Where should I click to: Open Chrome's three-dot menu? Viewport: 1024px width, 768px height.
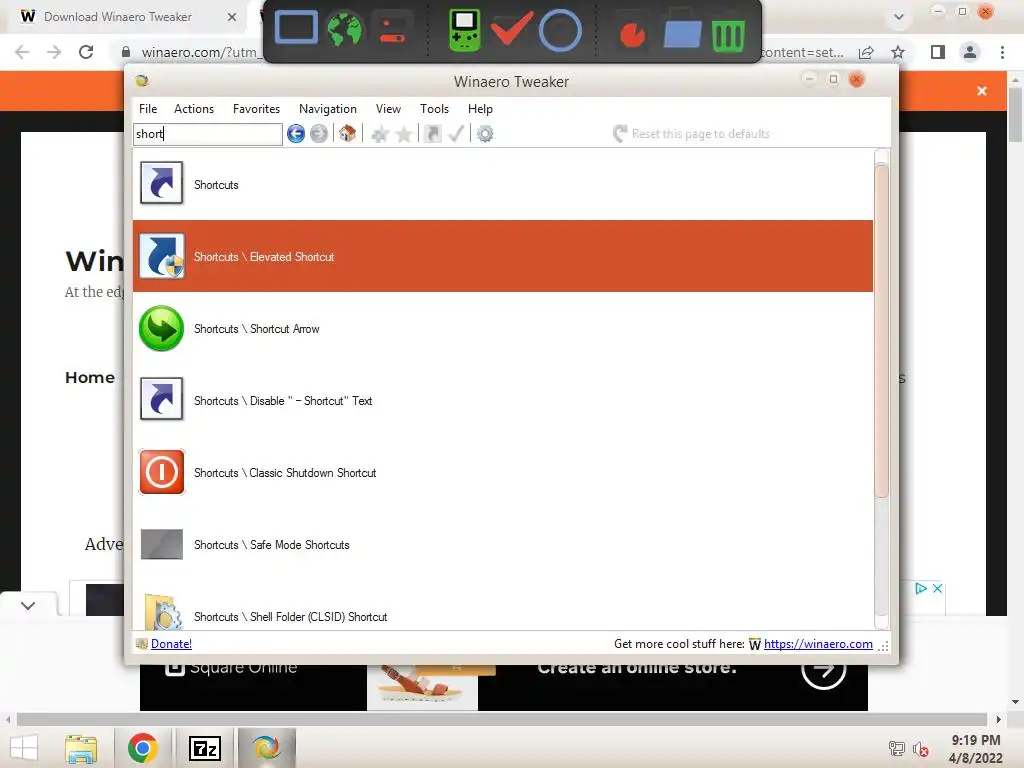[1002, 52]
